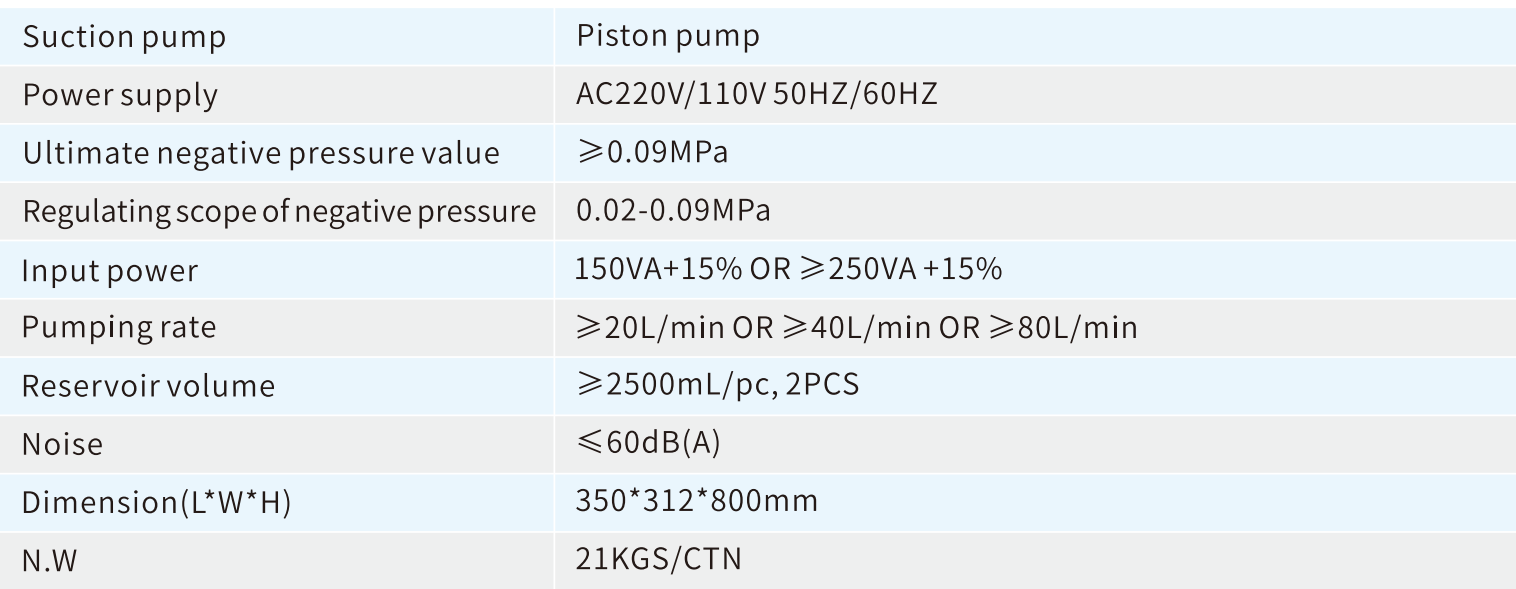
Task: Select the "0.02-0.09MPa" value cell
Action: point(672,212)
